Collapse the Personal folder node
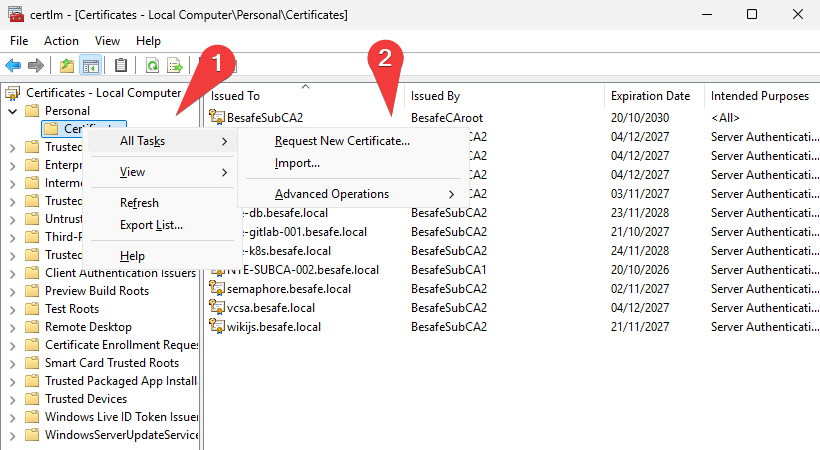The height and width of the screenshot is (450, 820). tap(13, 111)
